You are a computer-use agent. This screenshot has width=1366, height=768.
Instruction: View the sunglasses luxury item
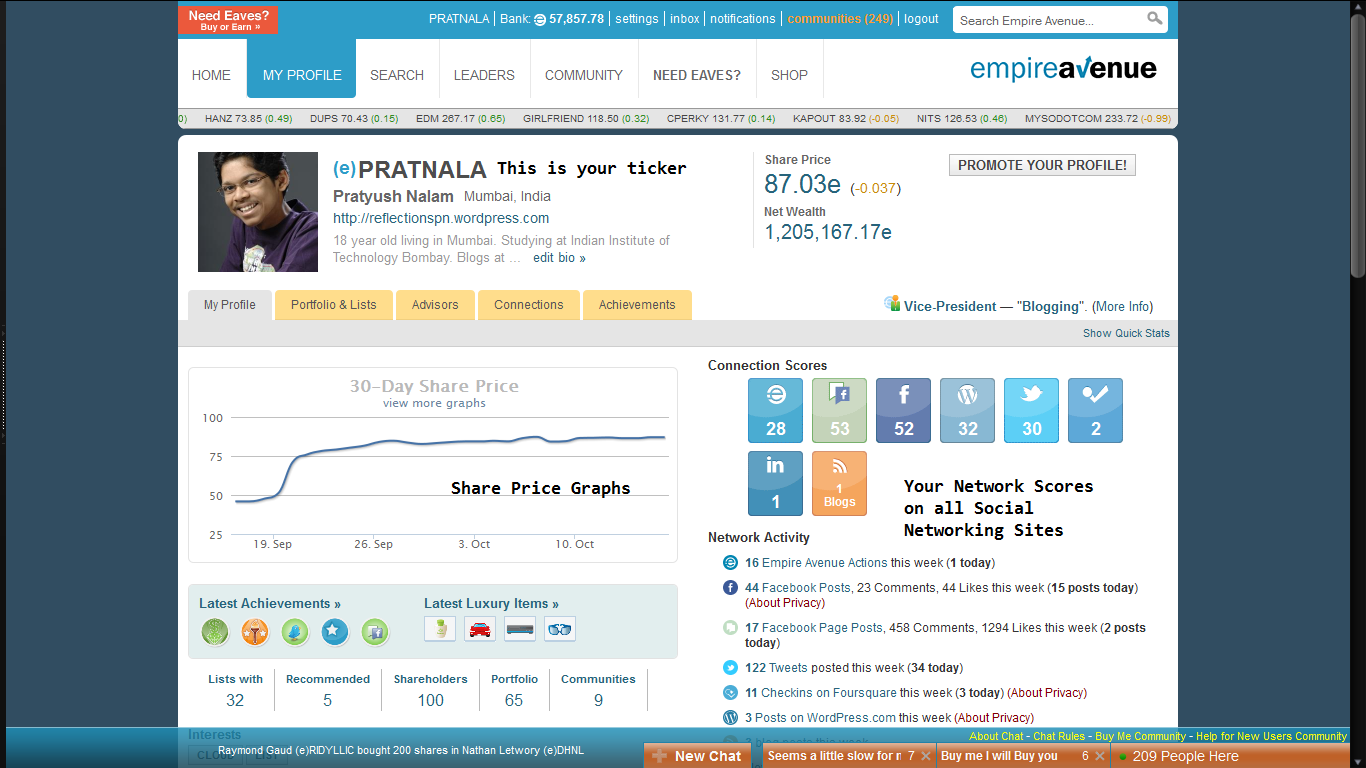(560, 629)
